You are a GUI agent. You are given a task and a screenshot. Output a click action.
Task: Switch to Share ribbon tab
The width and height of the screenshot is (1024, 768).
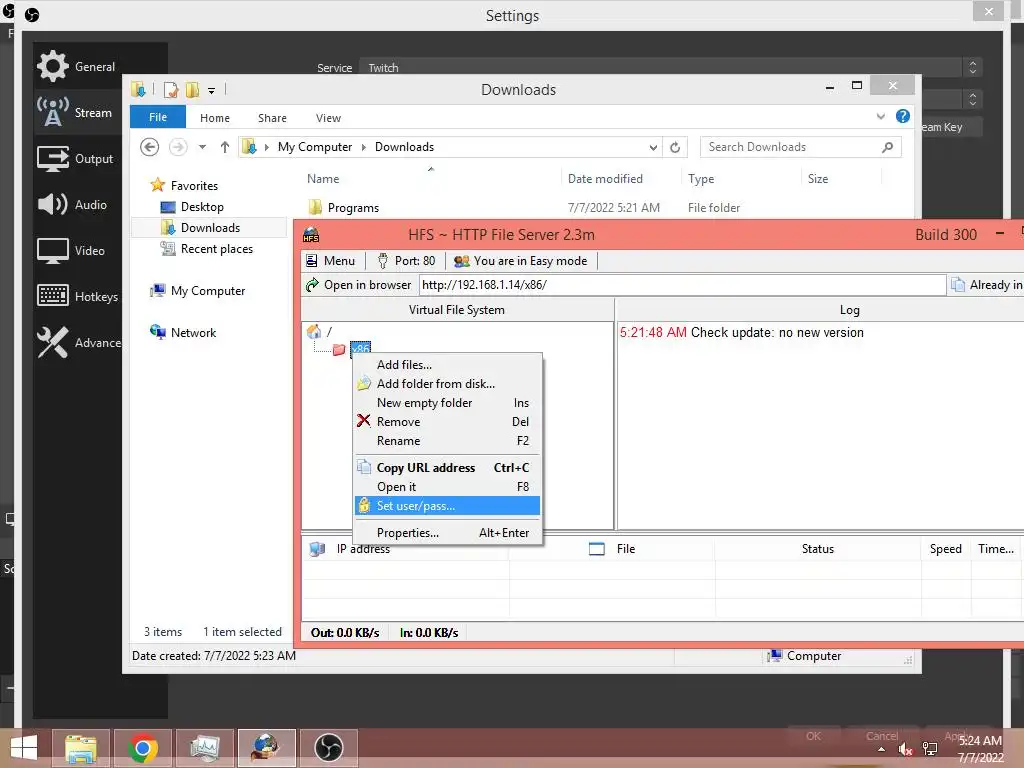pos(272,118)
